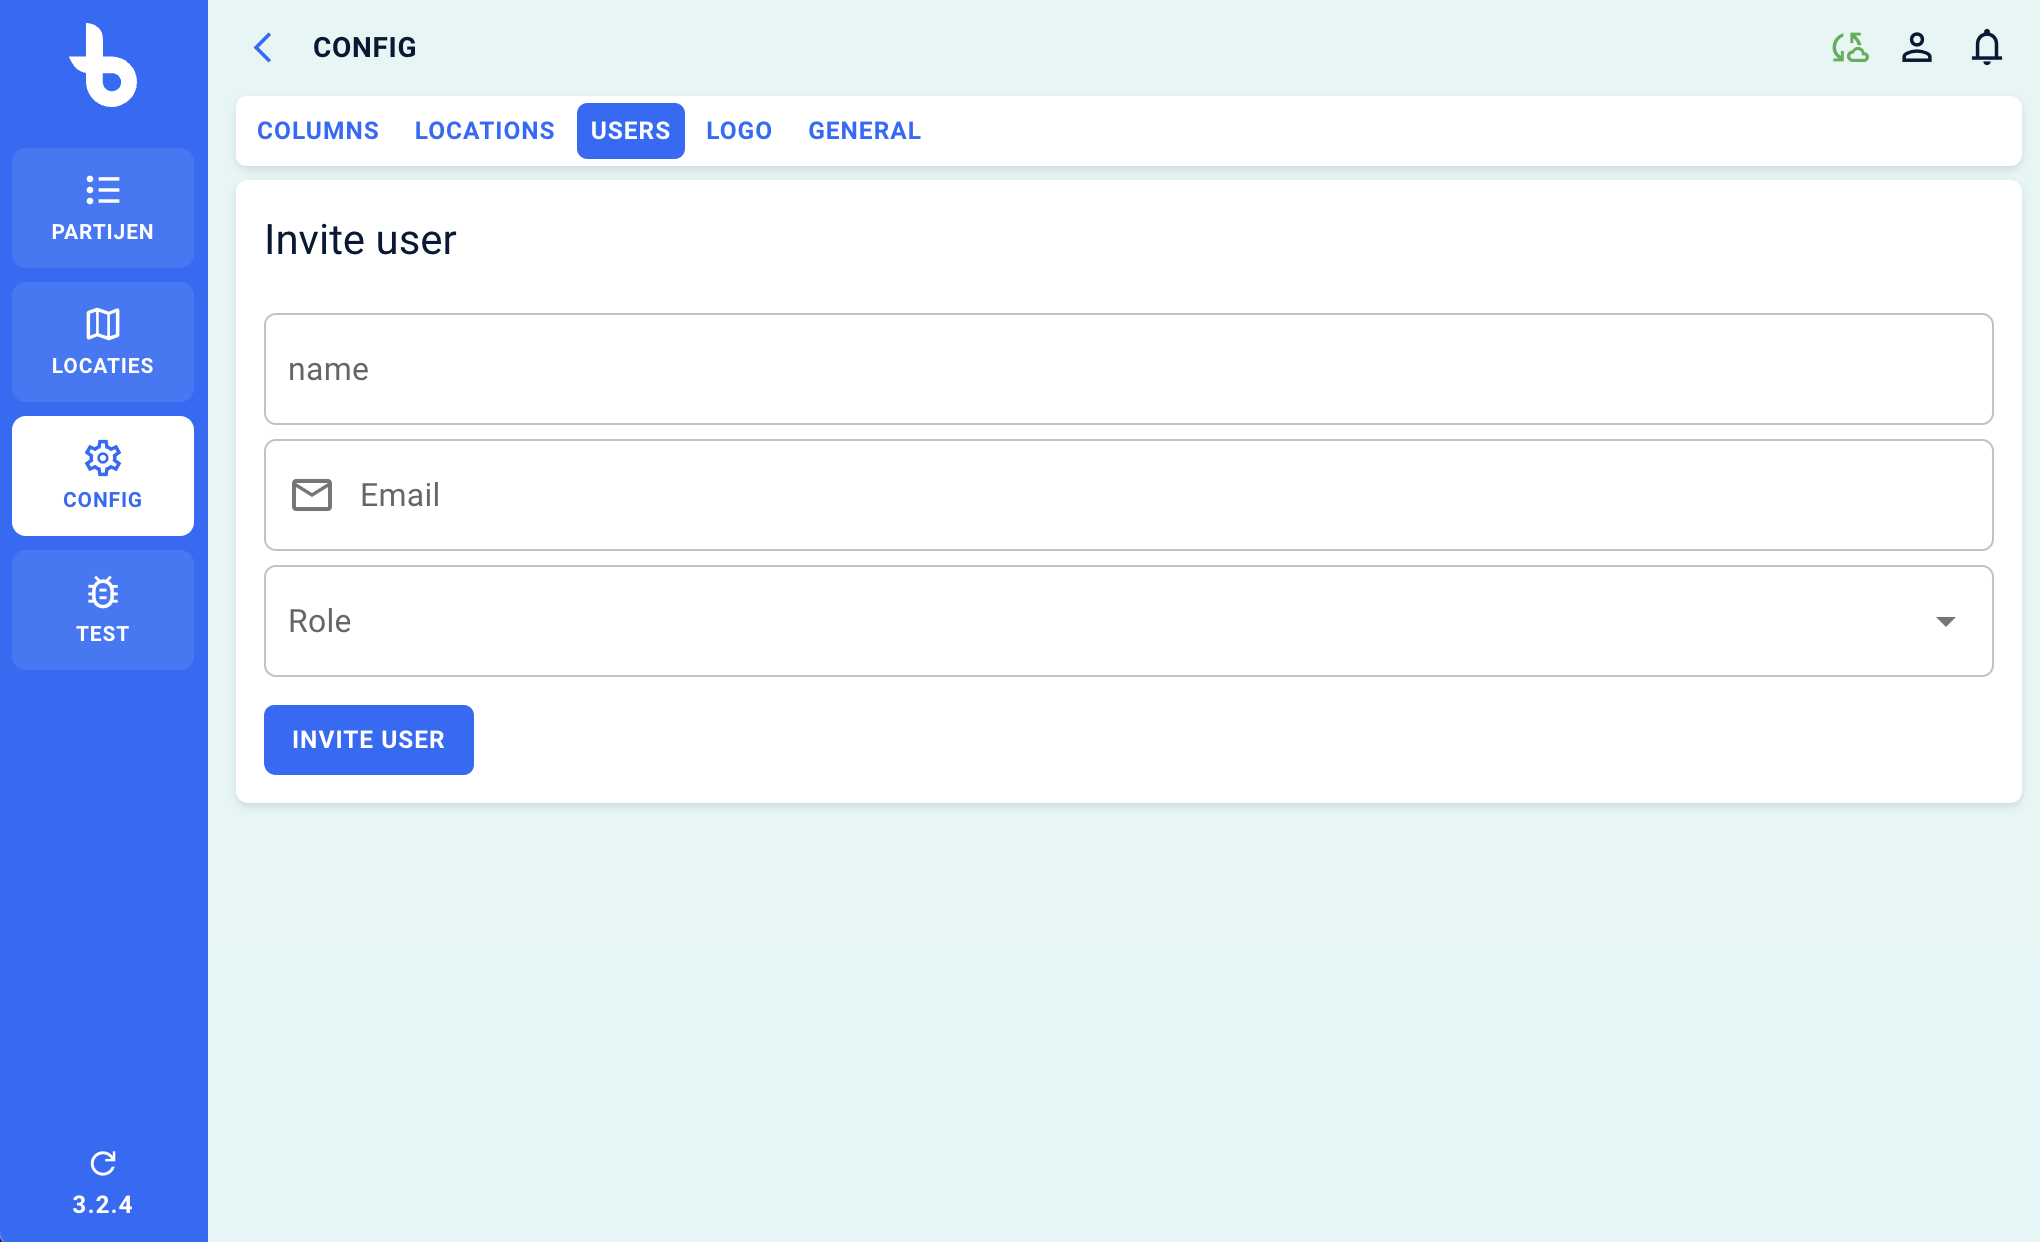Click the CONFIG page title
2040x1242 pixels.
[x=365, y=48]
